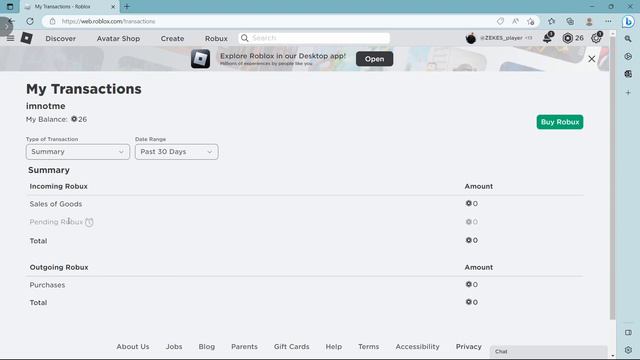Open the Blog footer link
640x360 pixels.
click(207, 347)
